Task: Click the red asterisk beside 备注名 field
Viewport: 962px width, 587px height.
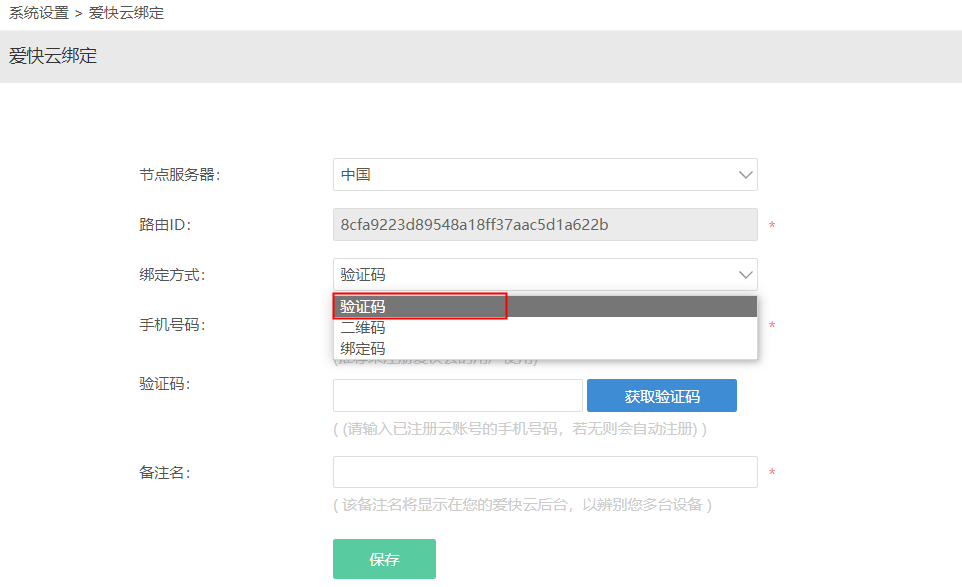Action: [x=772, y=472]
